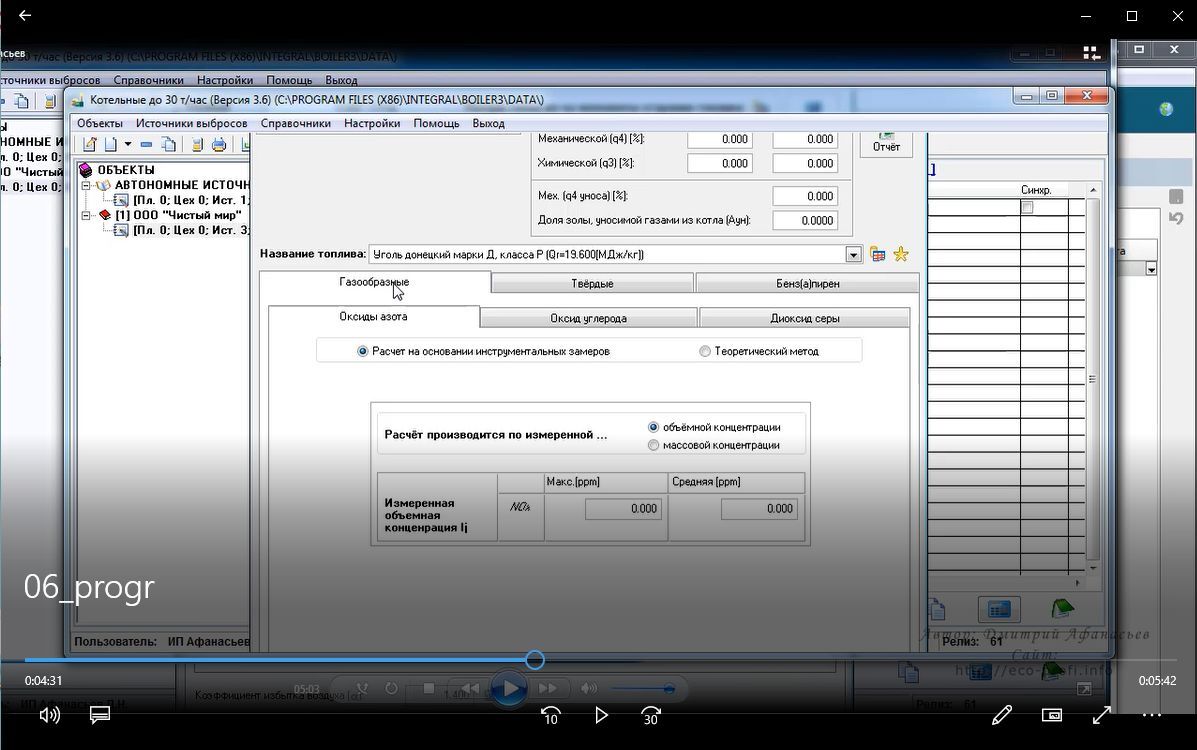
Task: Select 'Теоретический метод' radio option
Action: click(705, 351)
